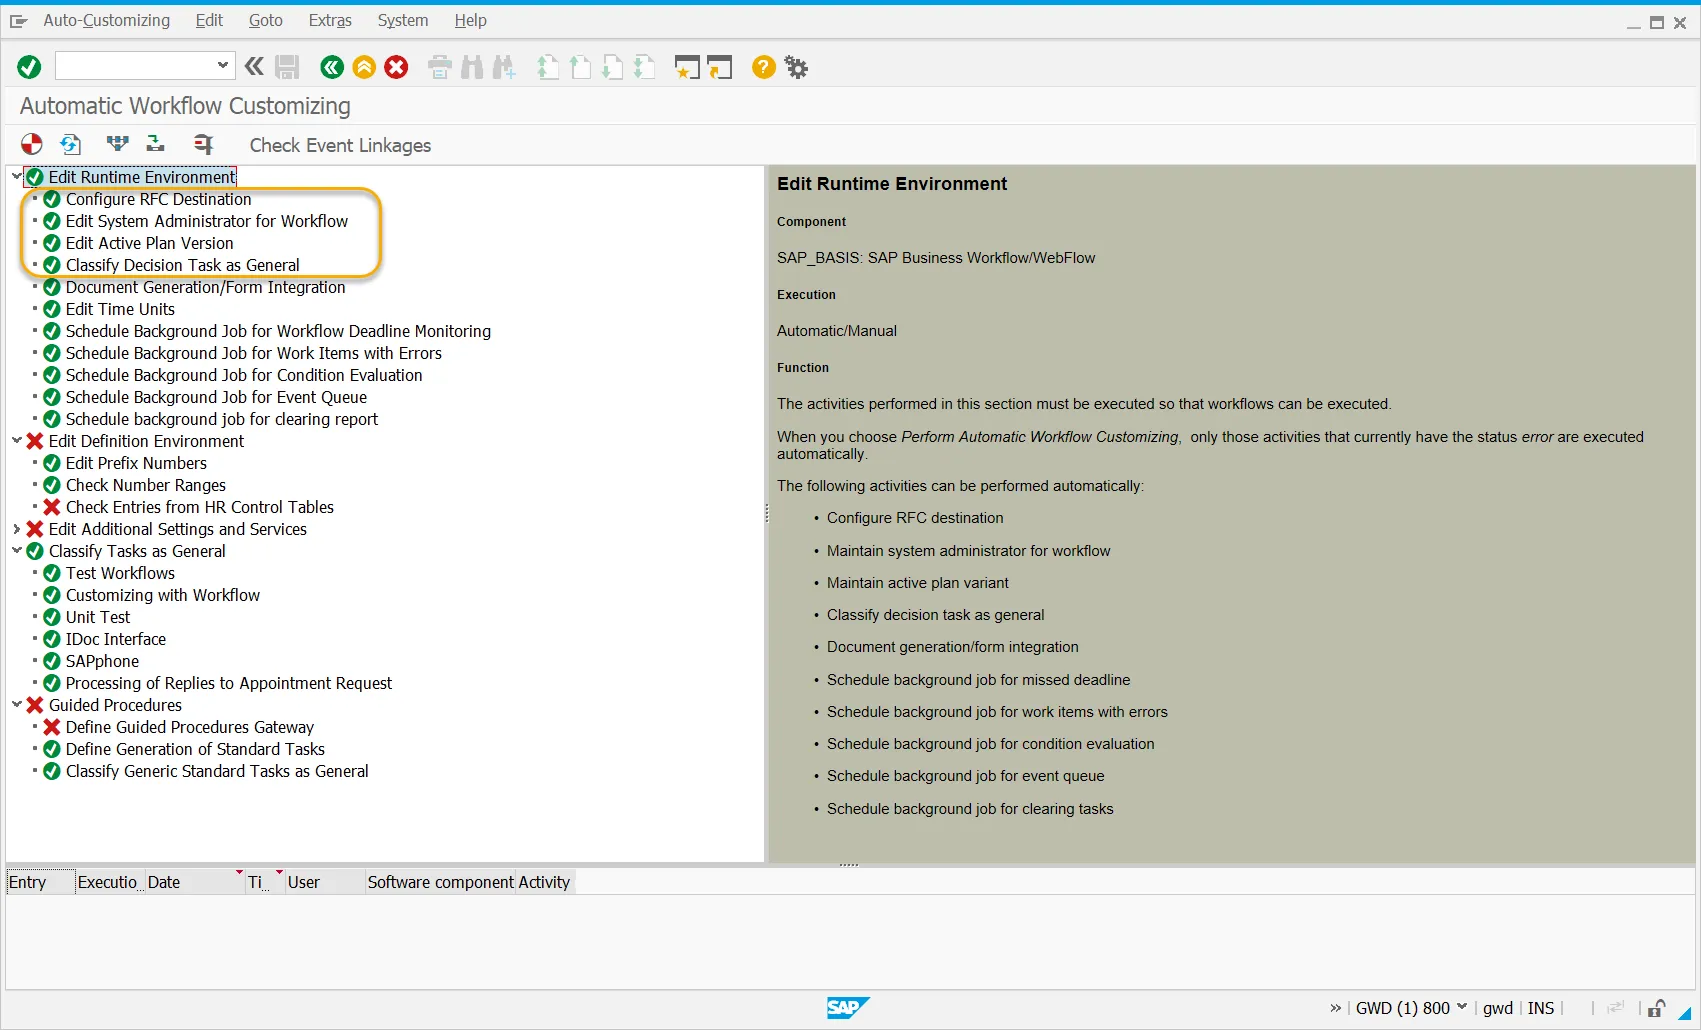Click the red Cancel icon
Screen dimensions: 1701x1030
click(x=396, y=67)
